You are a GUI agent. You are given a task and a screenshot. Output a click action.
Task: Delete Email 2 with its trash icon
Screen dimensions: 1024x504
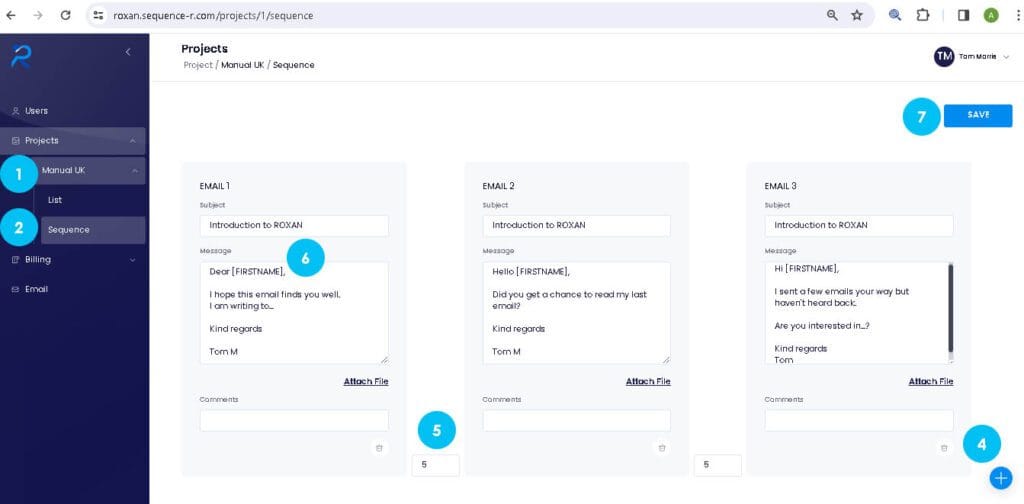click(662, 448)
